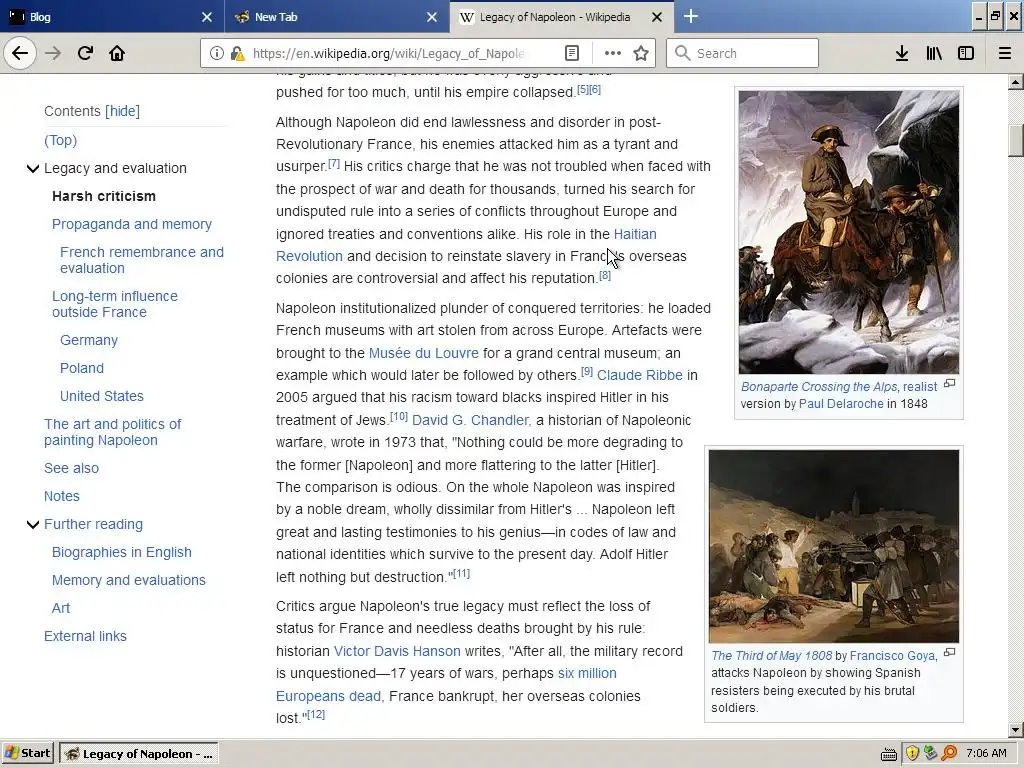Image resolution: width=1024 pixels, height=768 pixels.
Task: Open the downloads panel
Action: coord(902,54)
